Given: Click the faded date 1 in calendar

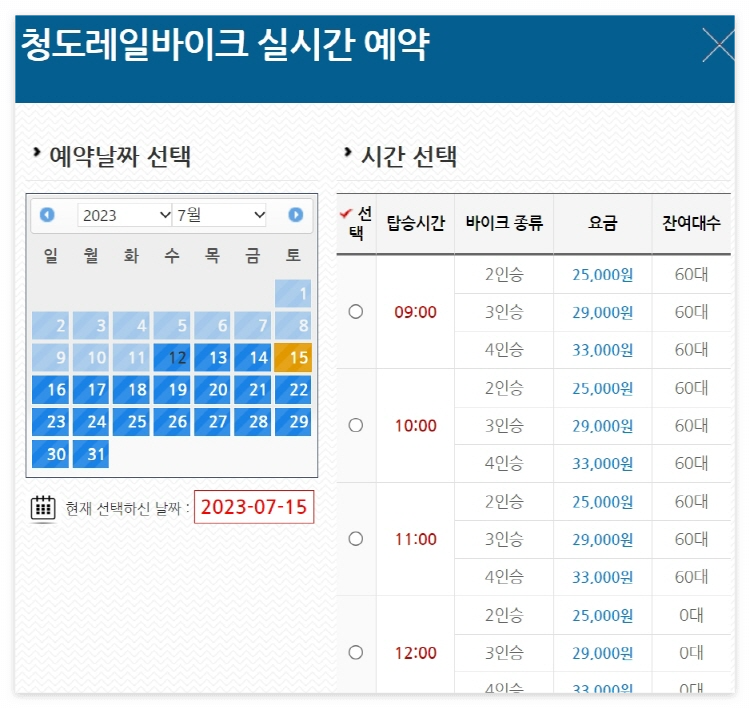Looking at the screenshot, I should tap(293, 293).
